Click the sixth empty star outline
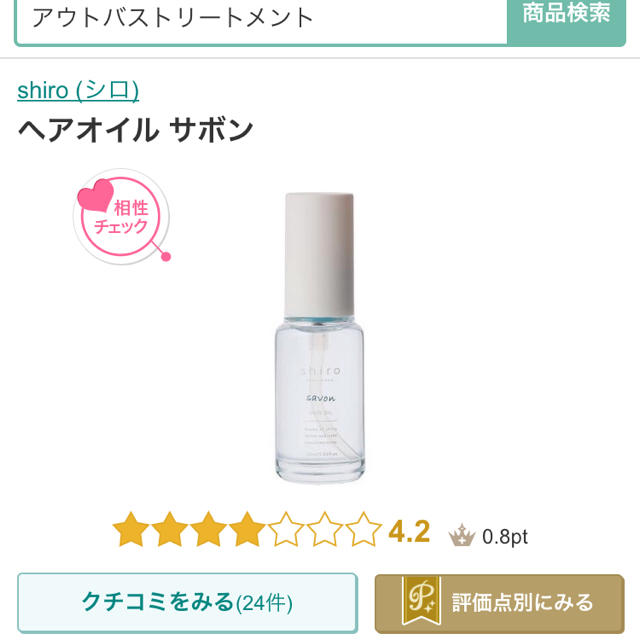 click(324, 530)
